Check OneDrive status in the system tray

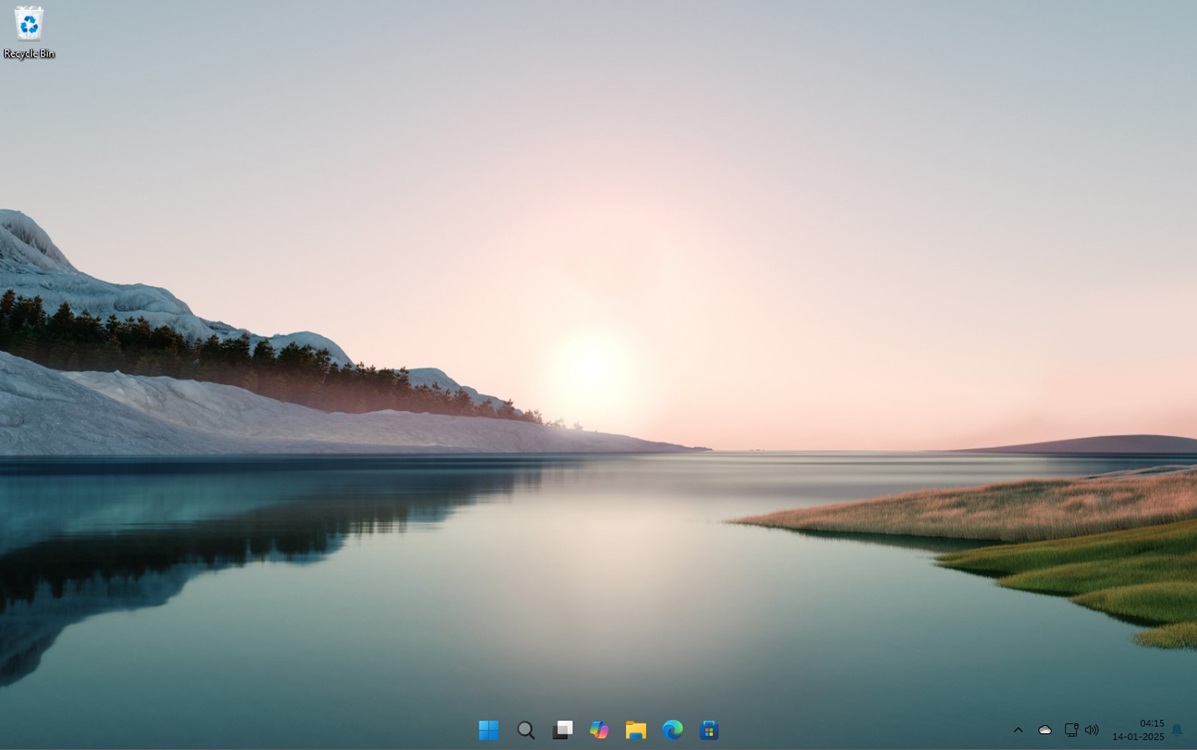point(1044,730)
